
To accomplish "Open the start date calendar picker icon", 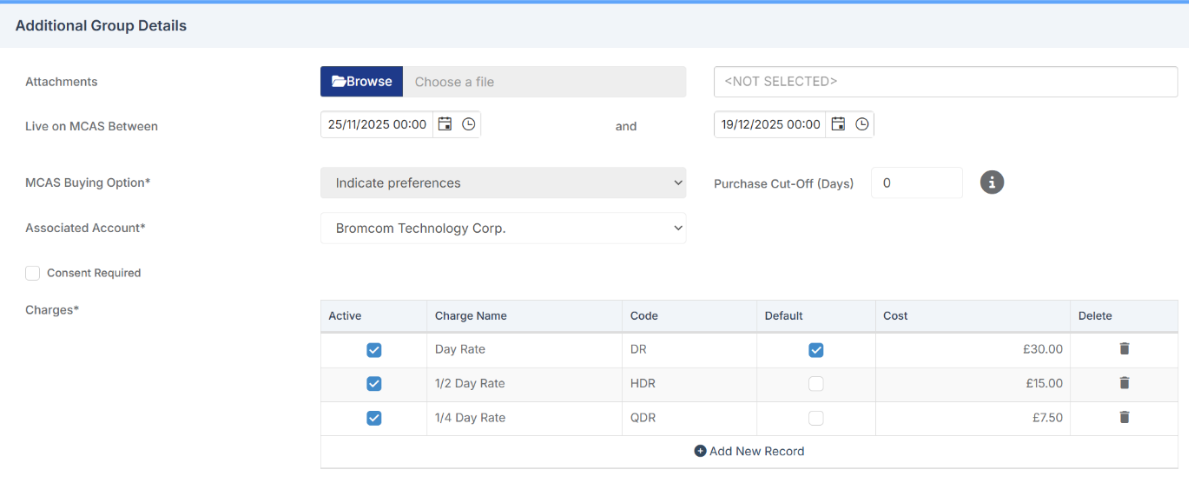I will click(x=445, y=124).
